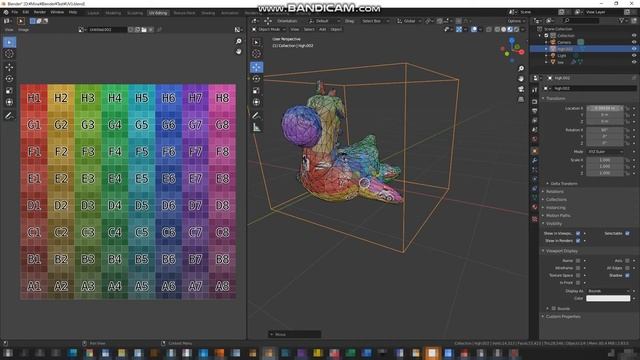The width and height of the screenshot is (640, 360).
Task: Expand the Custom Properties panel
Action: click(562, 317)
